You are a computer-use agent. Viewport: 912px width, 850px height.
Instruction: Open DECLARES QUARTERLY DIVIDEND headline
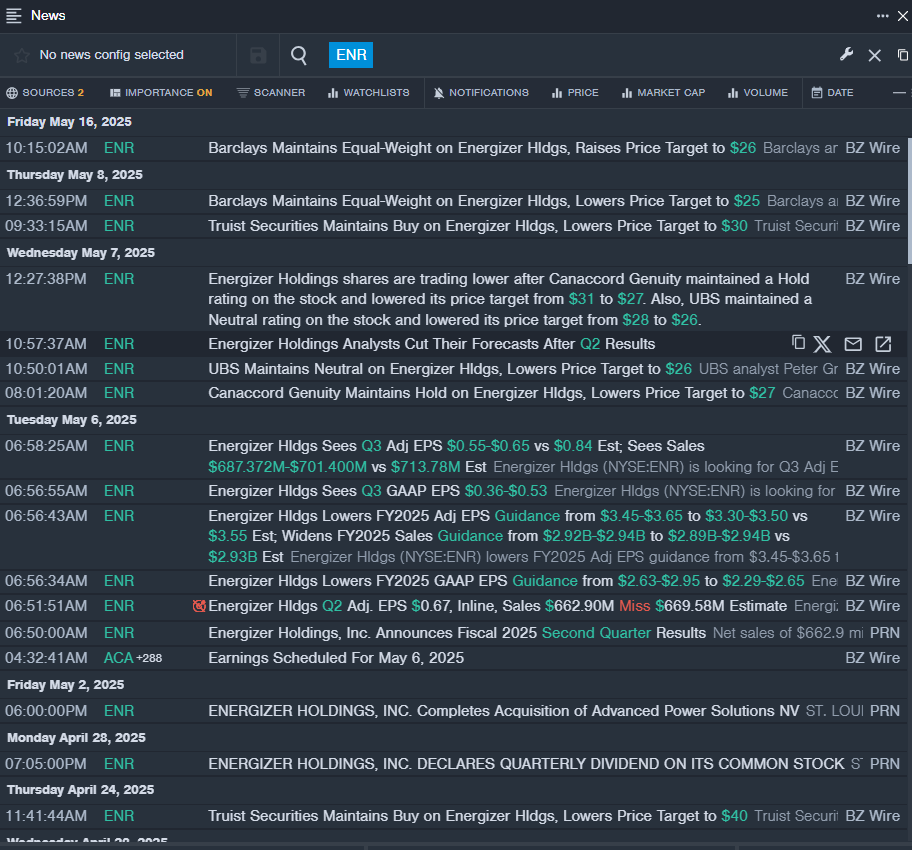pyautogui.click(x=526, y=764)
